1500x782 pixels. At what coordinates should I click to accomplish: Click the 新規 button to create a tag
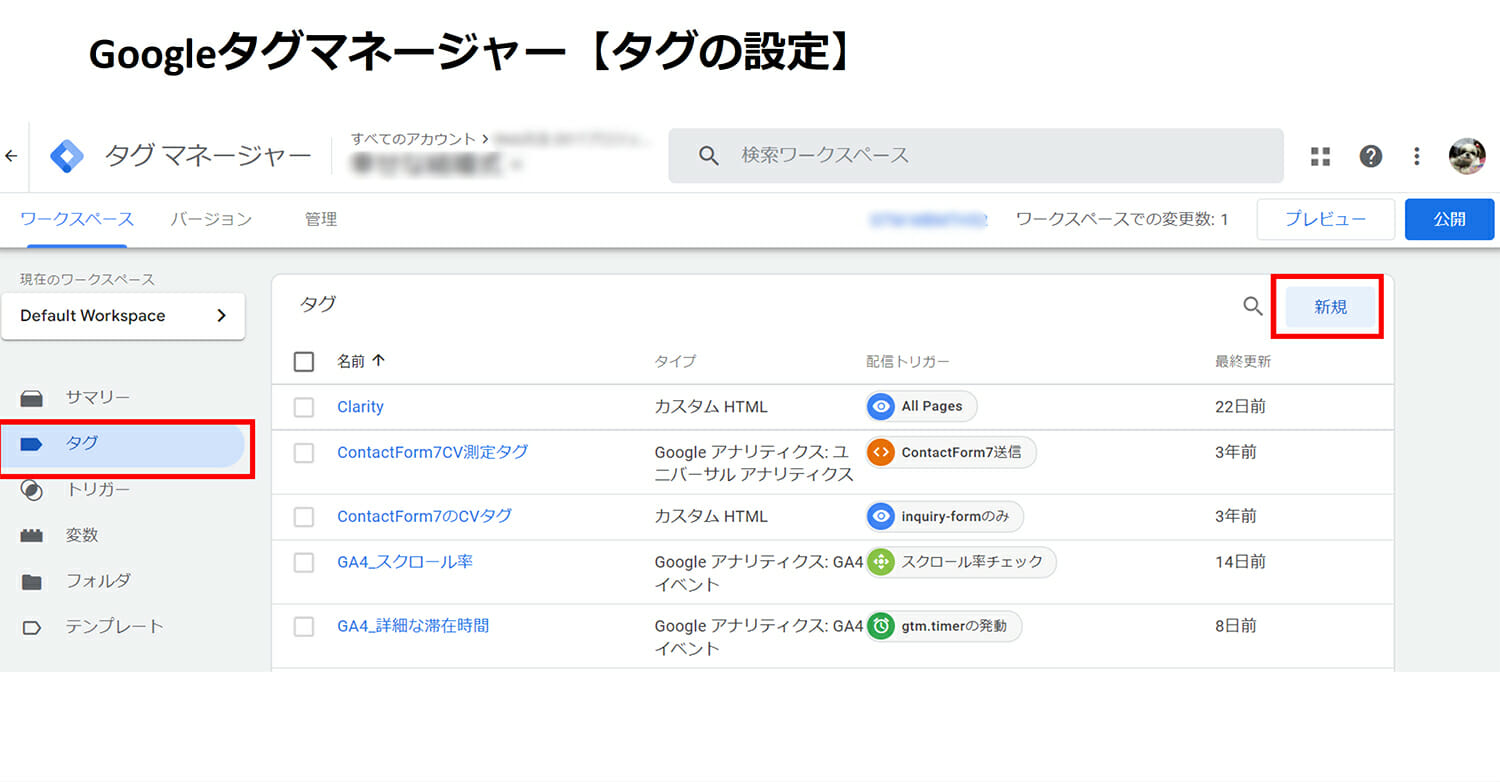1330,307
